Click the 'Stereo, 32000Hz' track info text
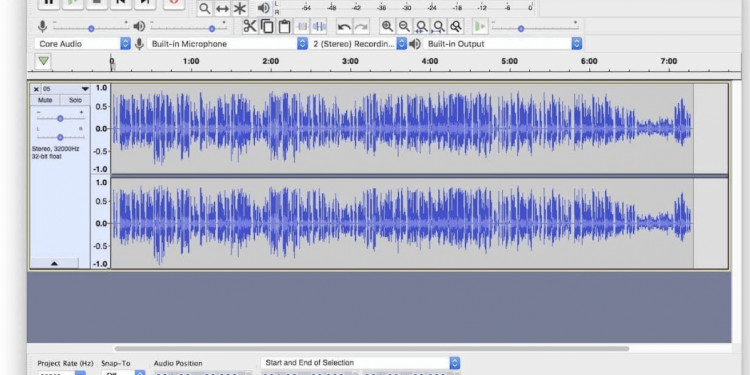The height and width of the screenshot is (375, 750). [55, 149]
